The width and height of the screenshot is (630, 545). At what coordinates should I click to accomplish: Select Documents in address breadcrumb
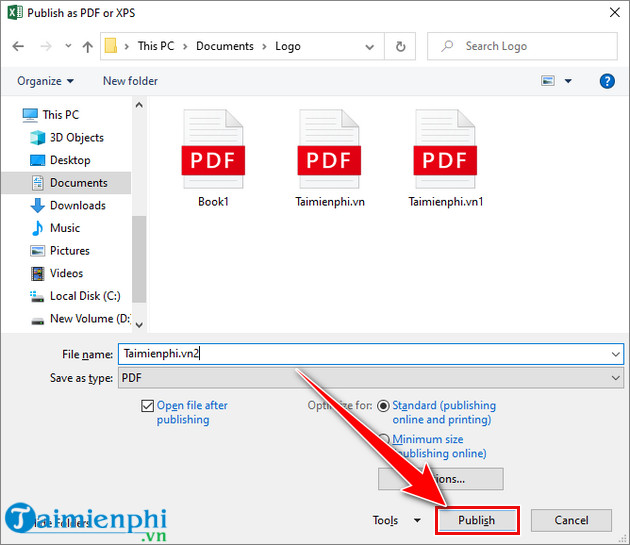pos(225,46)
